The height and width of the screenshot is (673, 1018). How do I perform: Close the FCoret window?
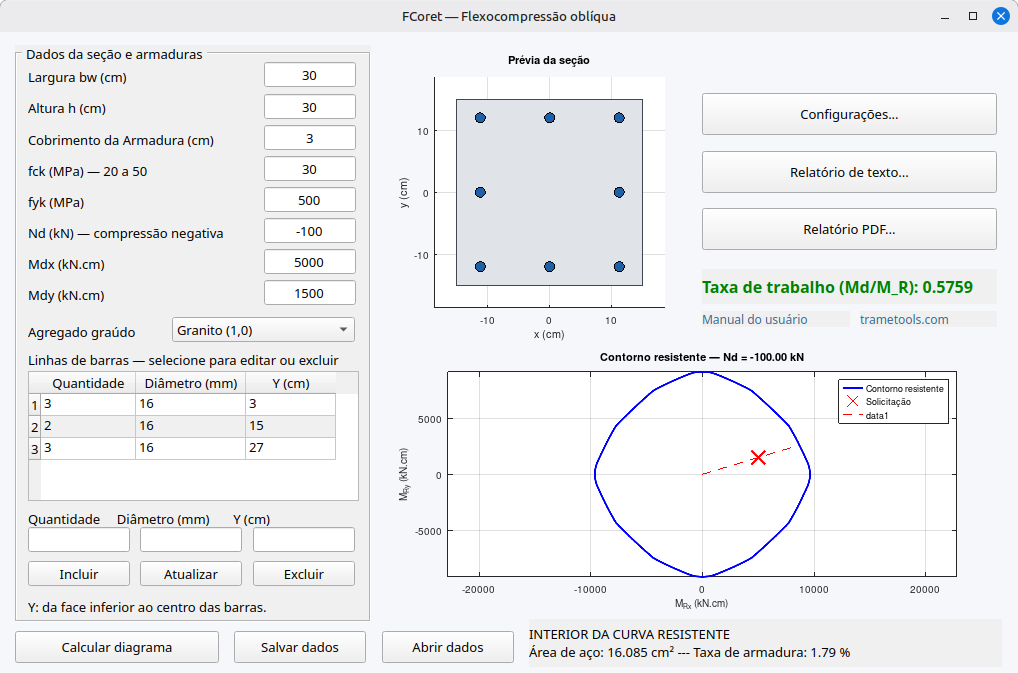(x=1000, y=16)
